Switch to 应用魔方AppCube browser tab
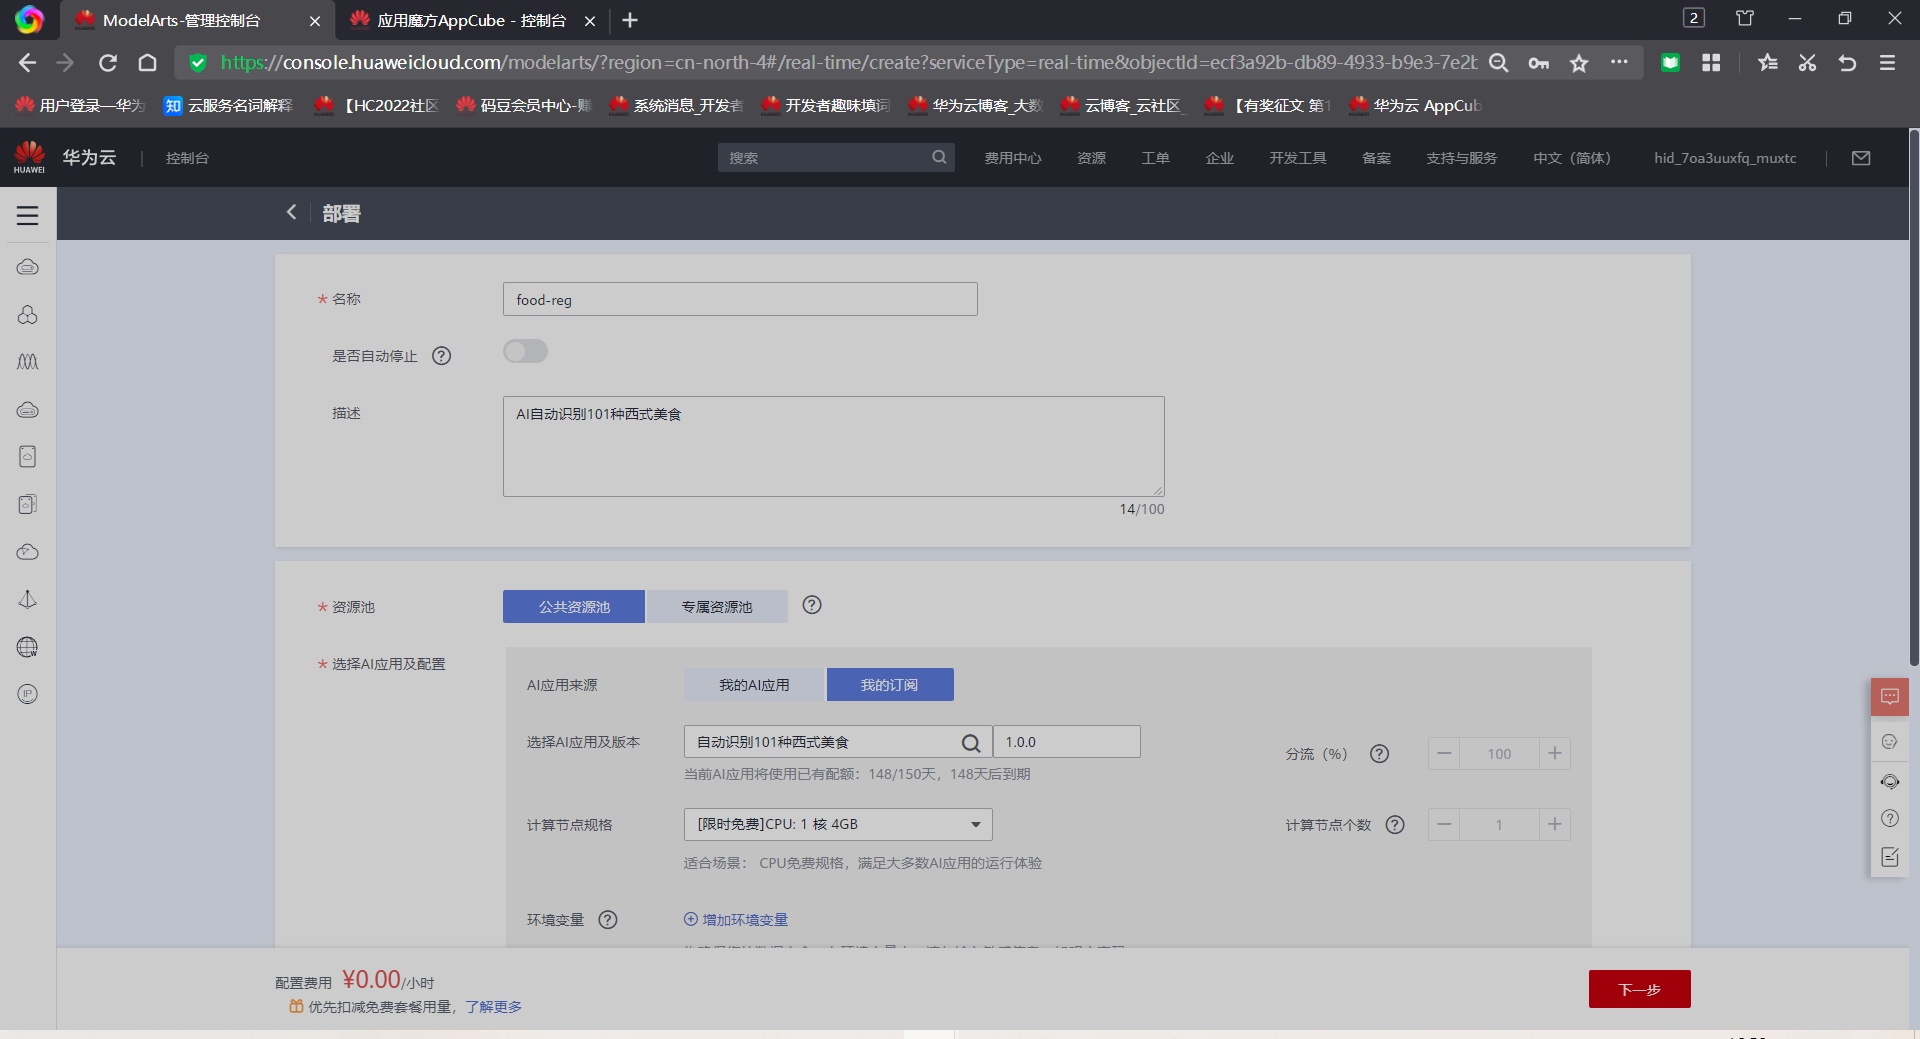The height and width of the screenshot is (1039, 1920). pos(472,20)
